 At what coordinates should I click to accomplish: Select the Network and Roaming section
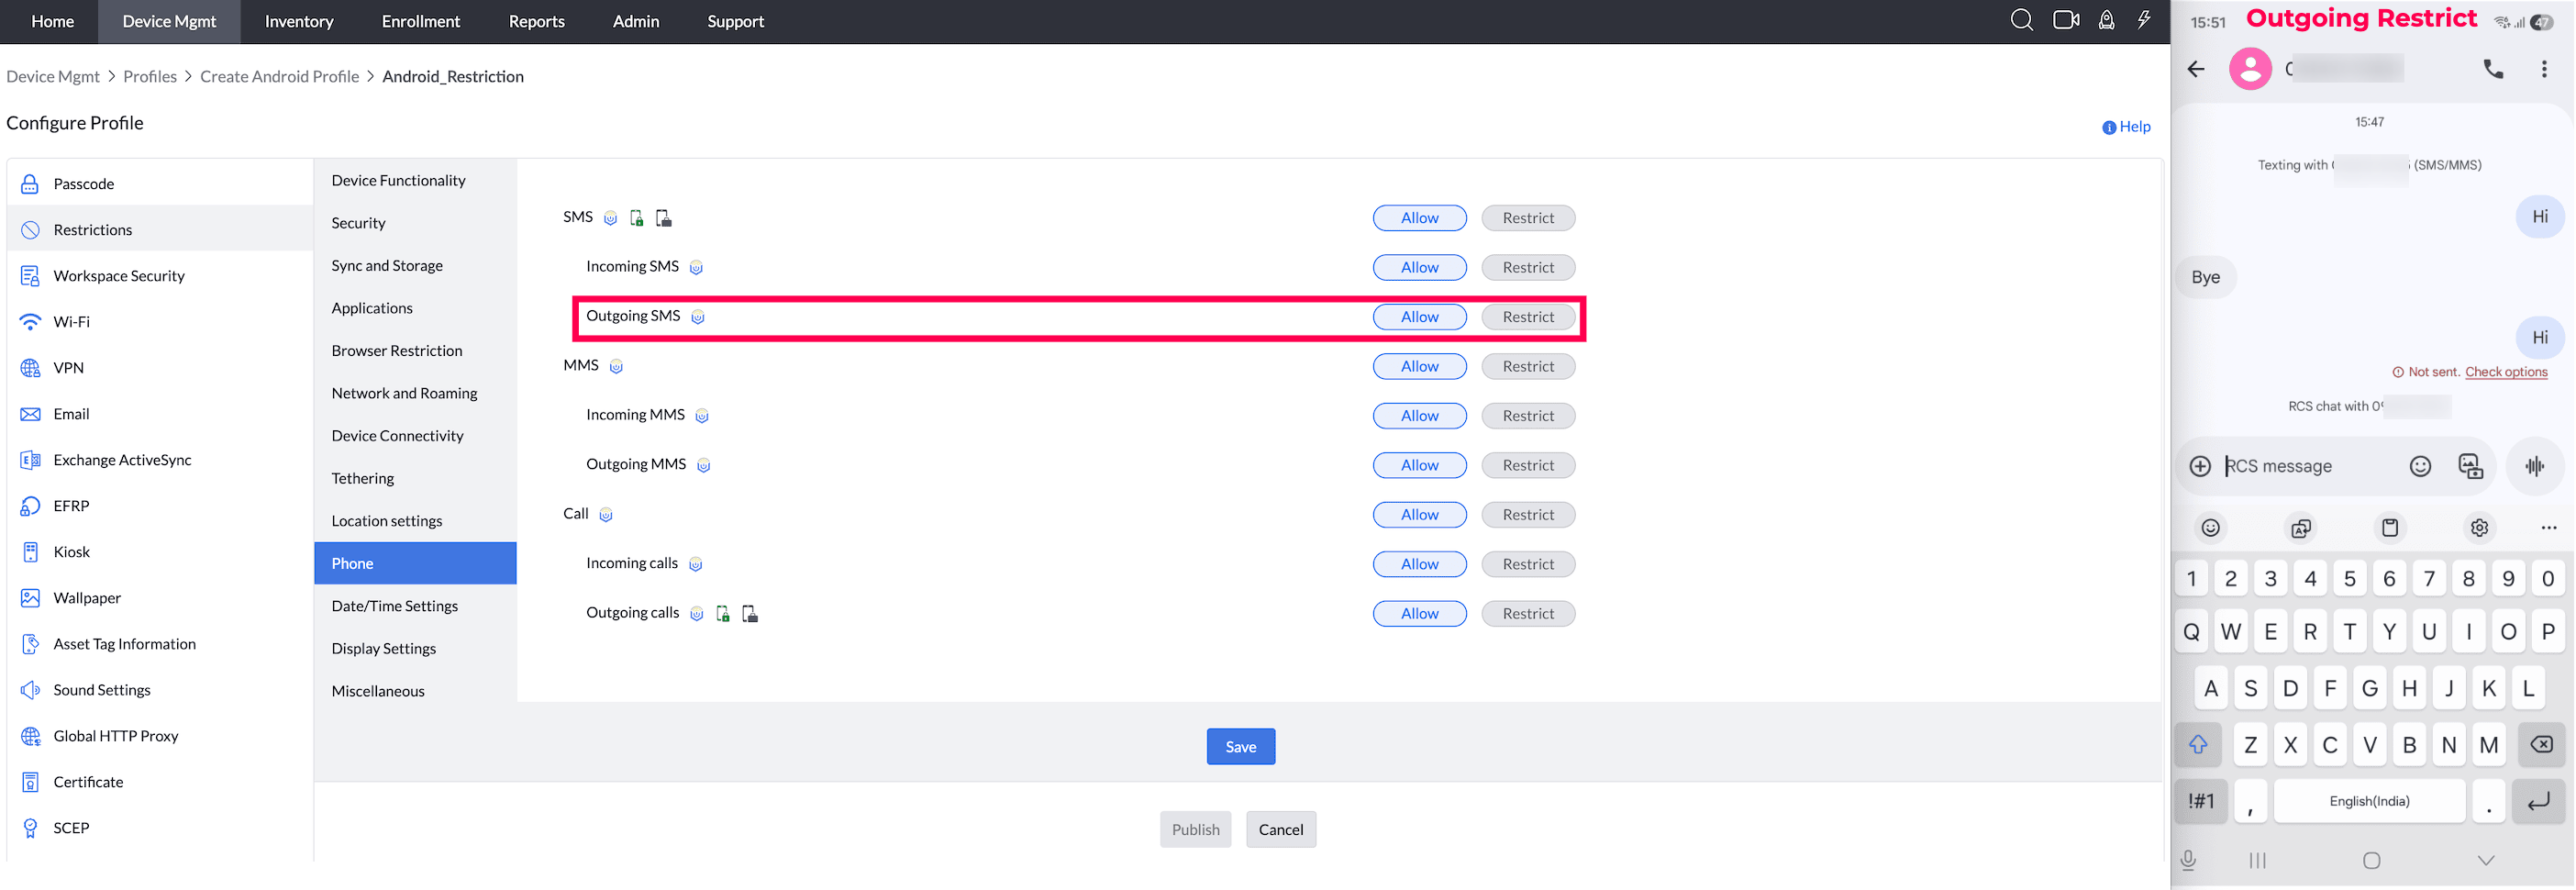(404, 393)
